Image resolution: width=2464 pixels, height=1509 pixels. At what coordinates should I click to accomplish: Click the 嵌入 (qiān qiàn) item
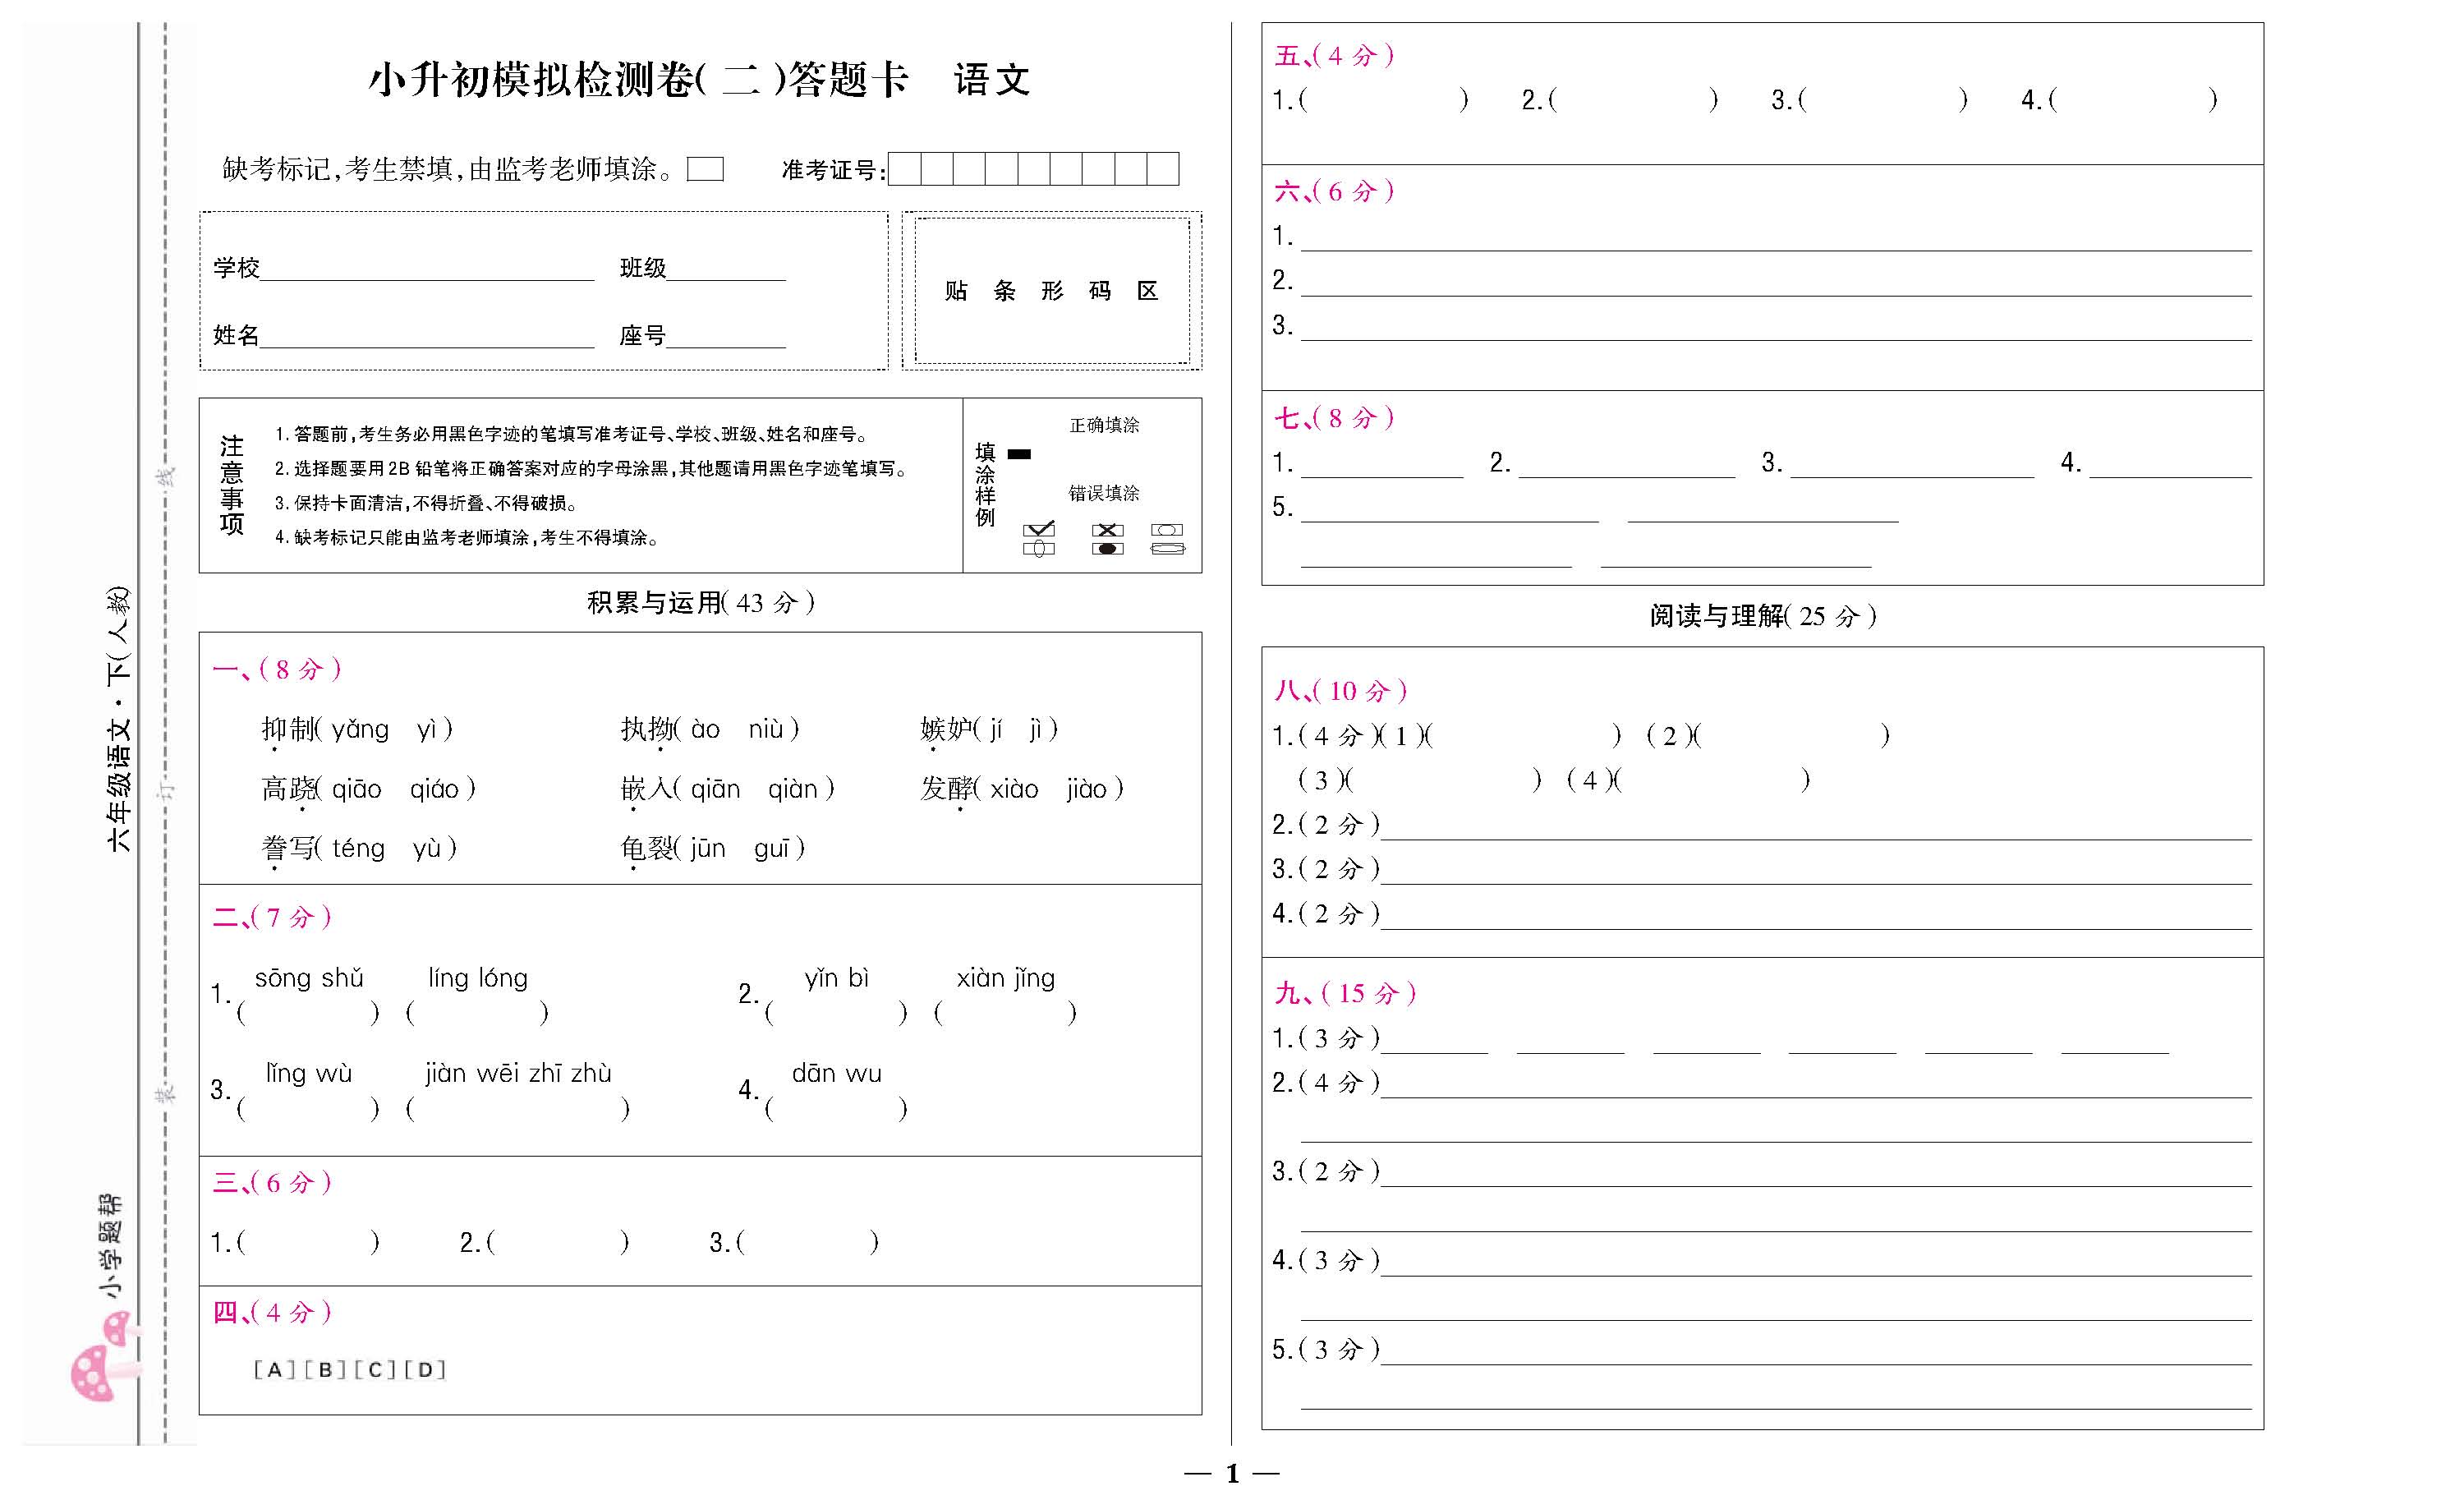(728, 790)
